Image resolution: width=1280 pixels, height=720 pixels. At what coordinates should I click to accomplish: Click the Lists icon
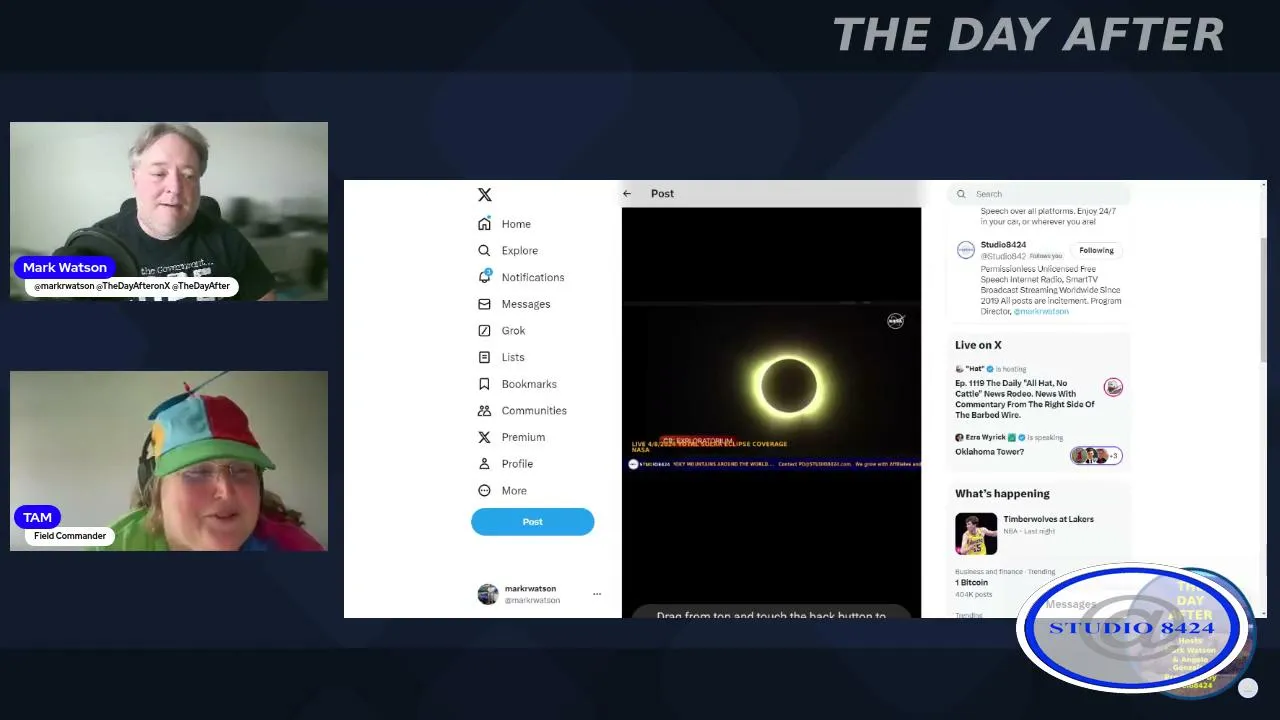click(x=484, y=357)
